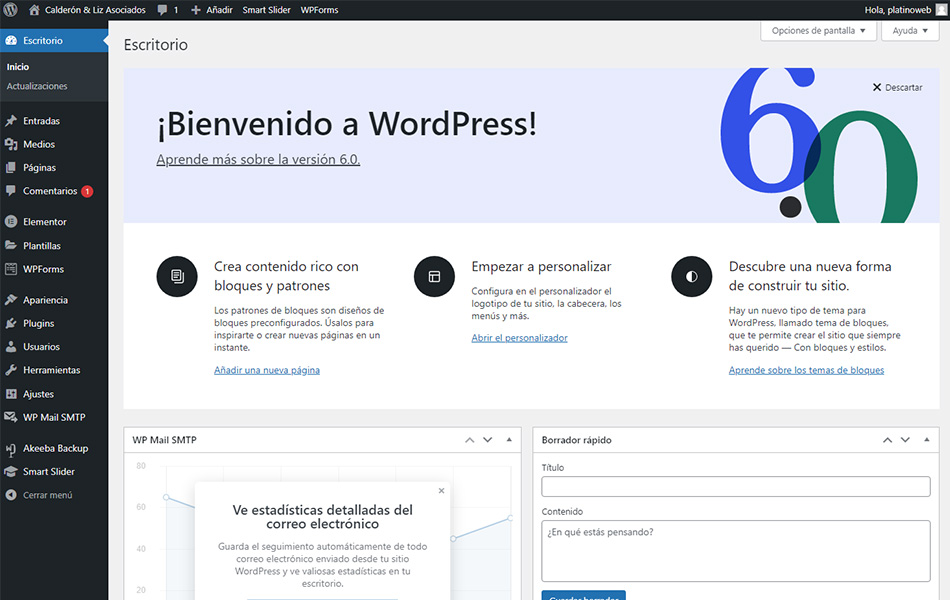The height and width of the screenshot is (600, 950).
Task: Click the blocks and patterns round icon
Action: coord(177,276)
